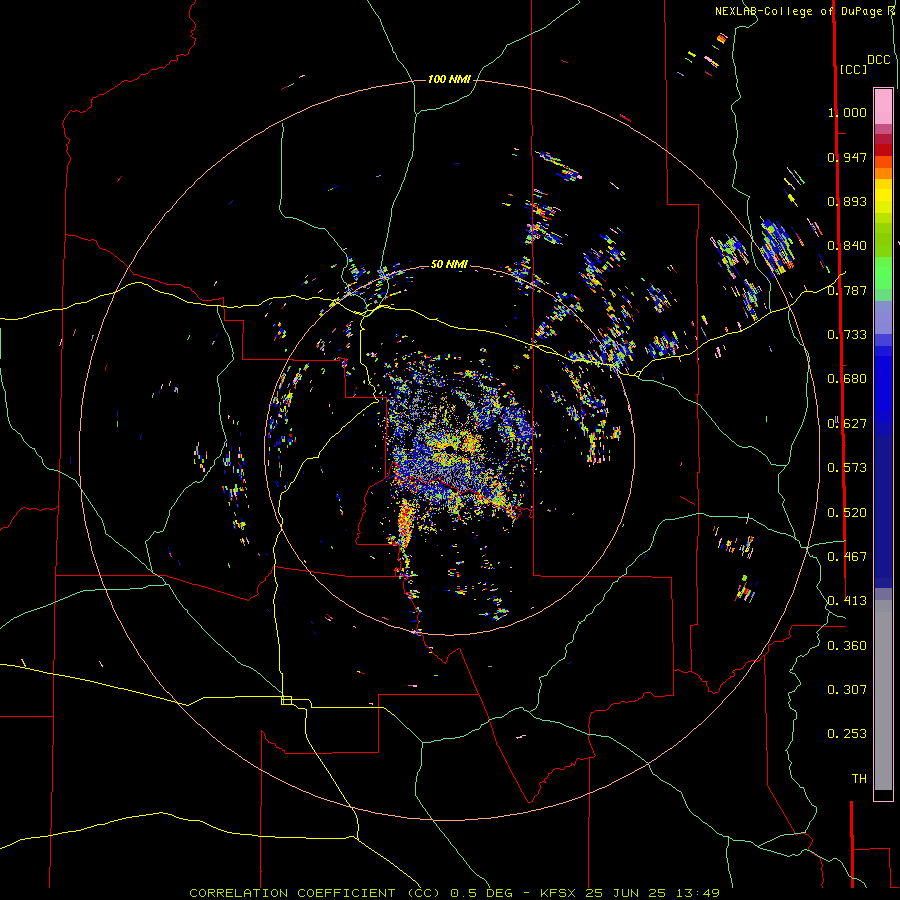Click the NEXLAB-College of DuPage title text
The height and width of the screenshot is (900, 900).
click(798, 11)
